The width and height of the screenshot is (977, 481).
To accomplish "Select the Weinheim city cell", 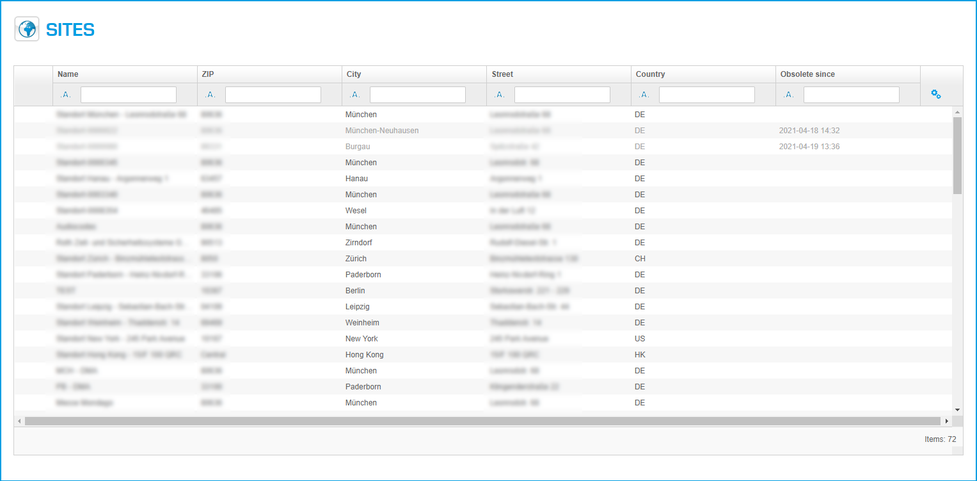I will tap(414, 323).
